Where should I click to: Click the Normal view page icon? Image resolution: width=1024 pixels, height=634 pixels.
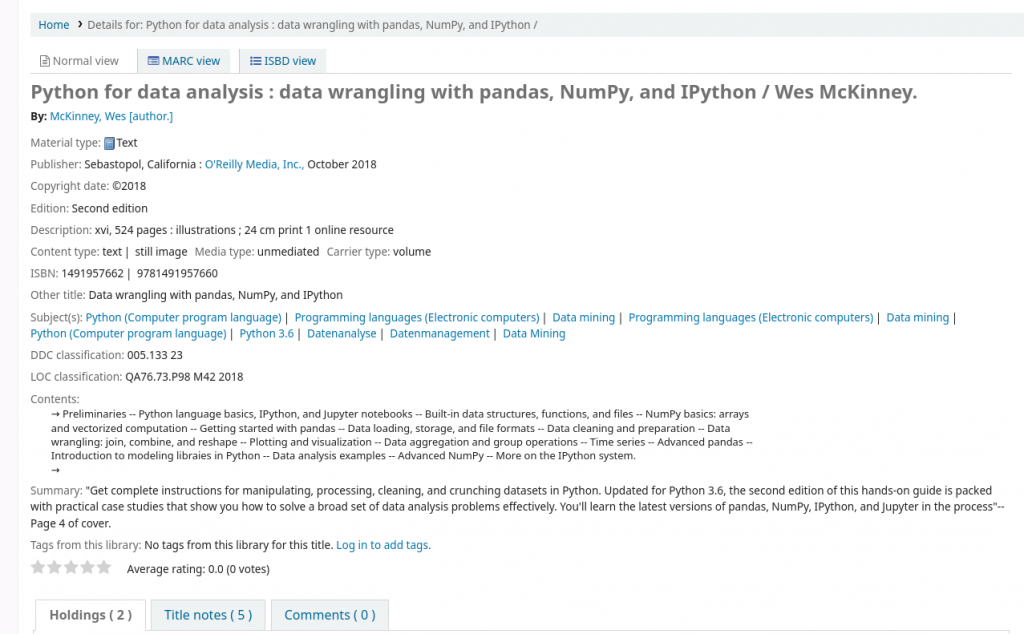[44, 61]
